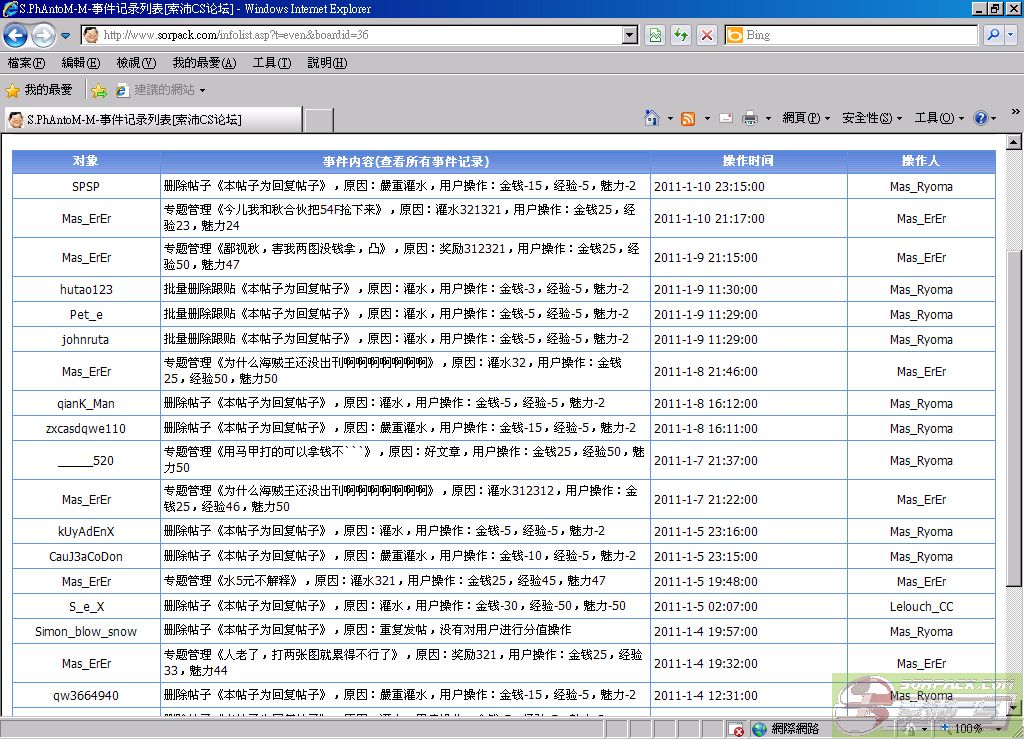Expand the address bar URL dropdown

[x=630, y=35]
